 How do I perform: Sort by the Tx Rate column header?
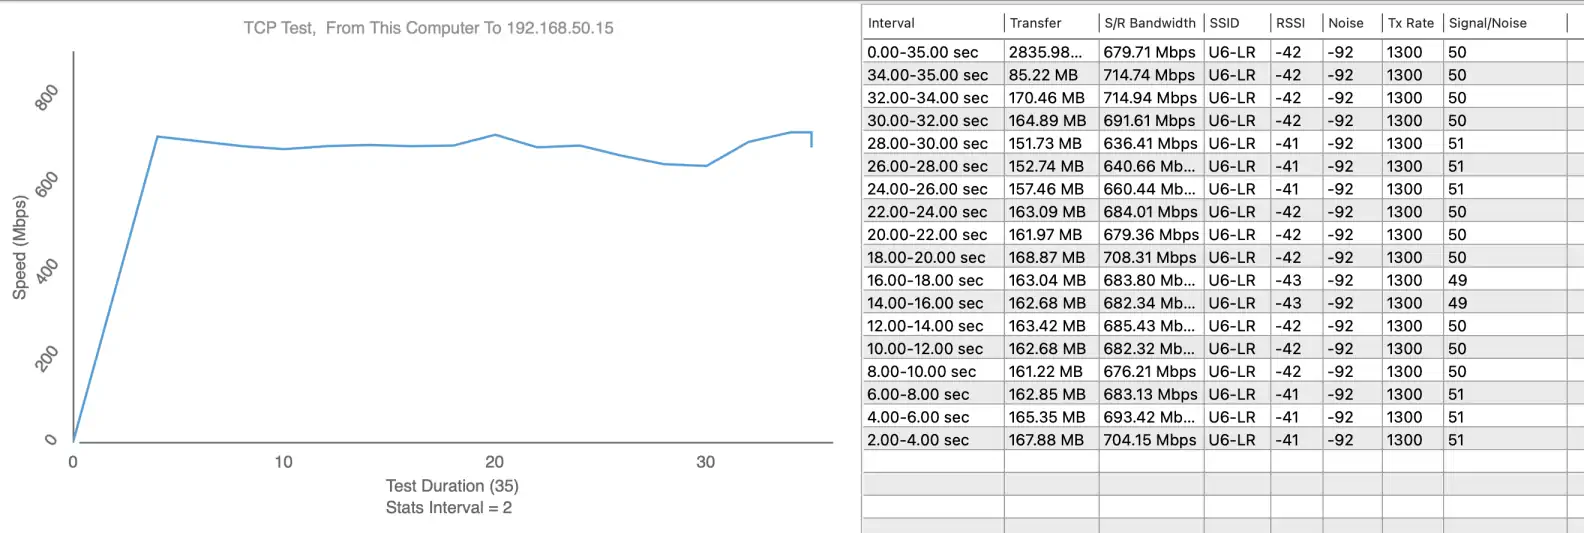coord(1410,23)
